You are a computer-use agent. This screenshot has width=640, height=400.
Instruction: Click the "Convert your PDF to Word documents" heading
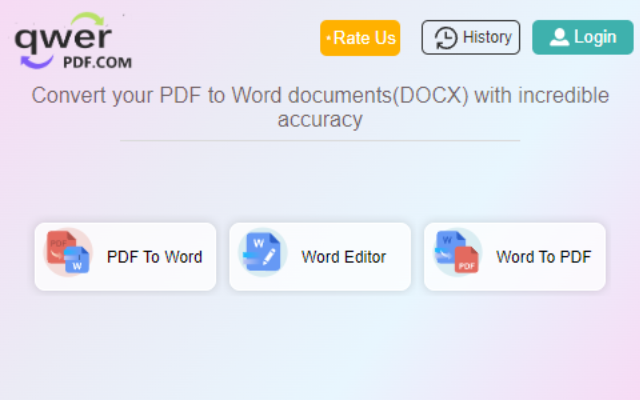tap(320, 107)
